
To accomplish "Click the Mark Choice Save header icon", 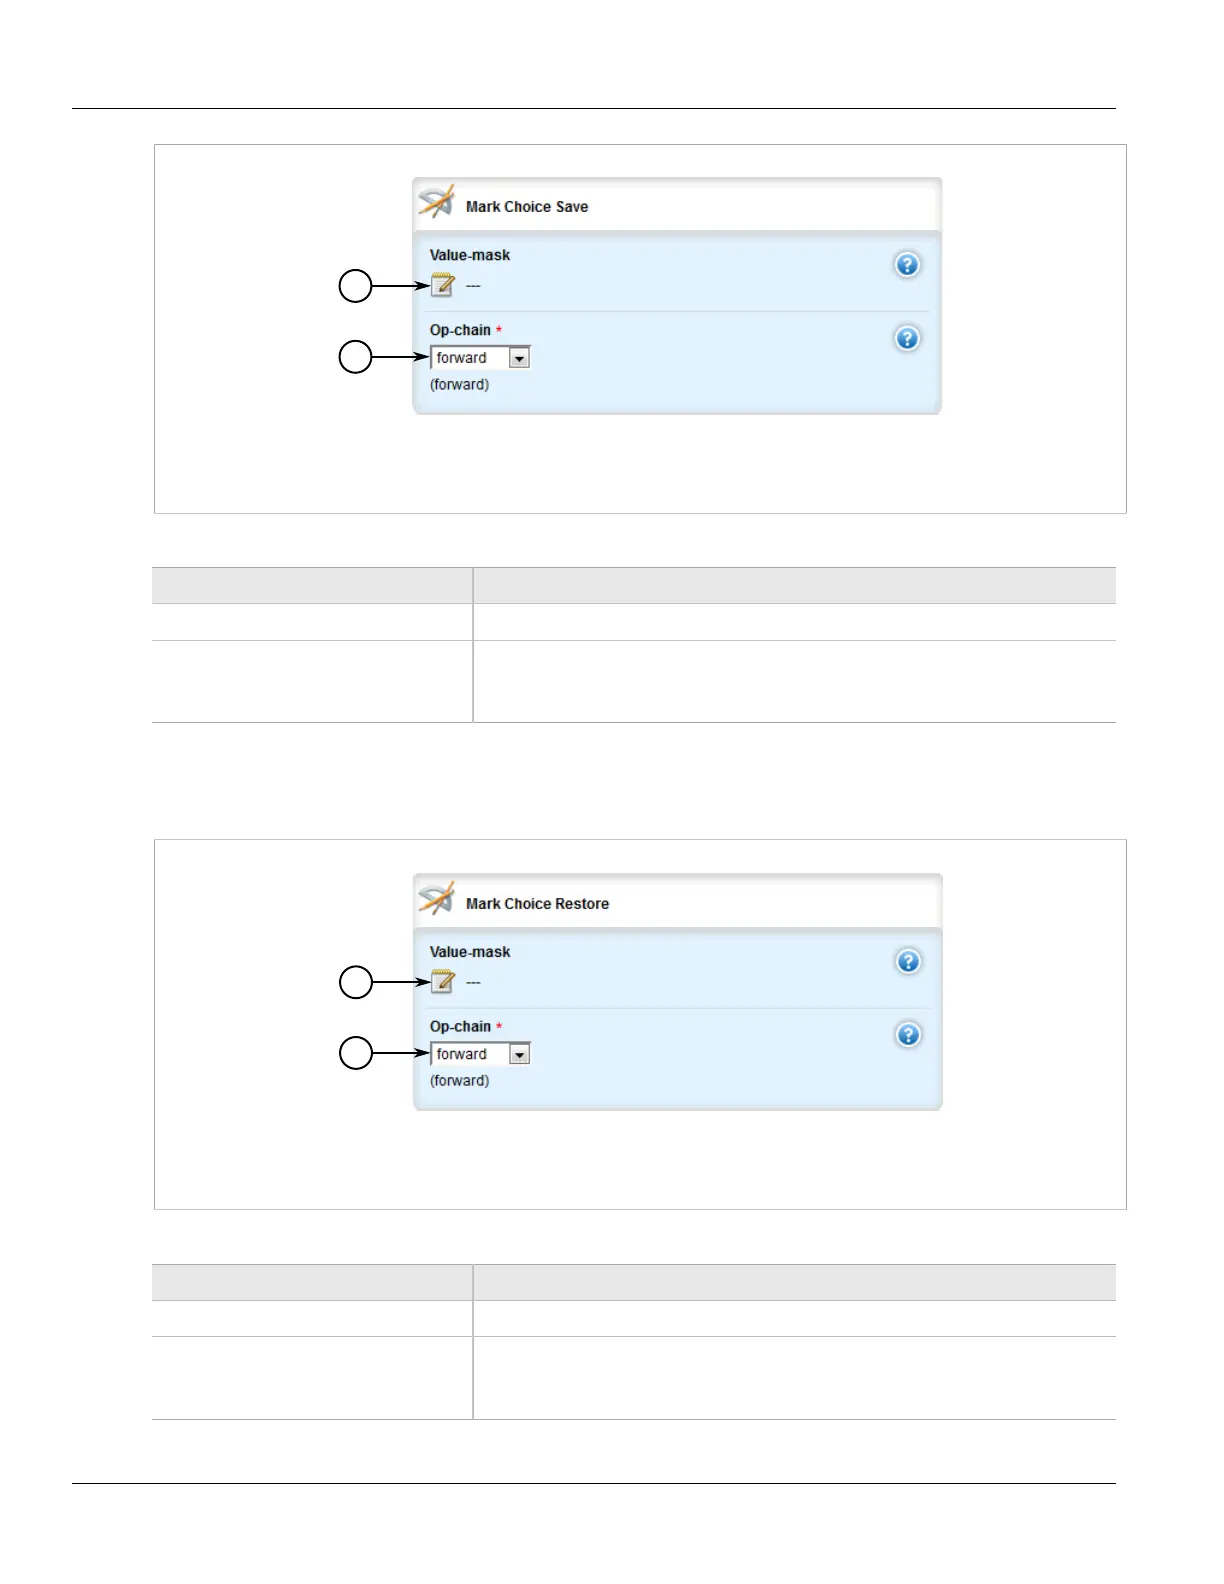I will pyautogui.click(x=436, y=202).
